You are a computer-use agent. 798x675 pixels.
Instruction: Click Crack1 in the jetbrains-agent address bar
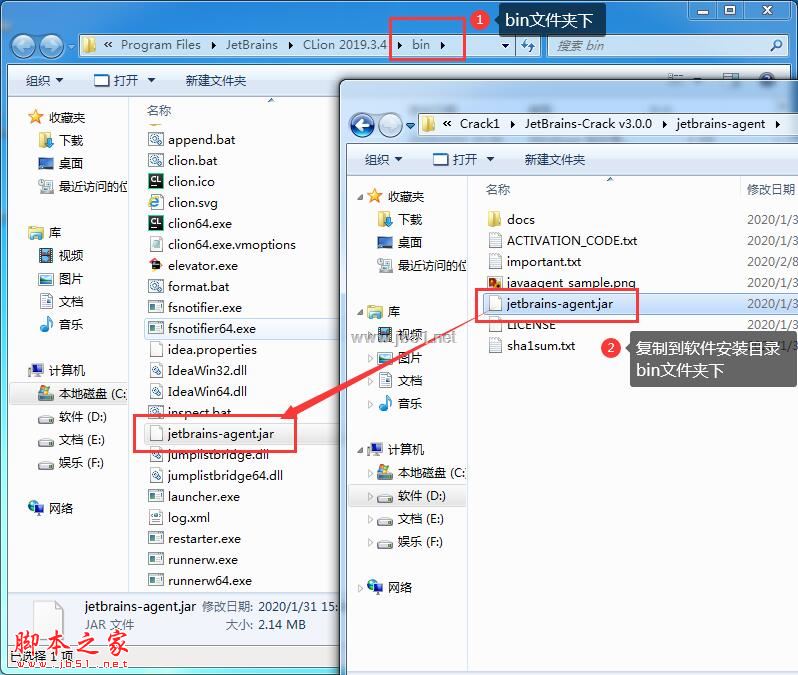[x=480, y=124]
